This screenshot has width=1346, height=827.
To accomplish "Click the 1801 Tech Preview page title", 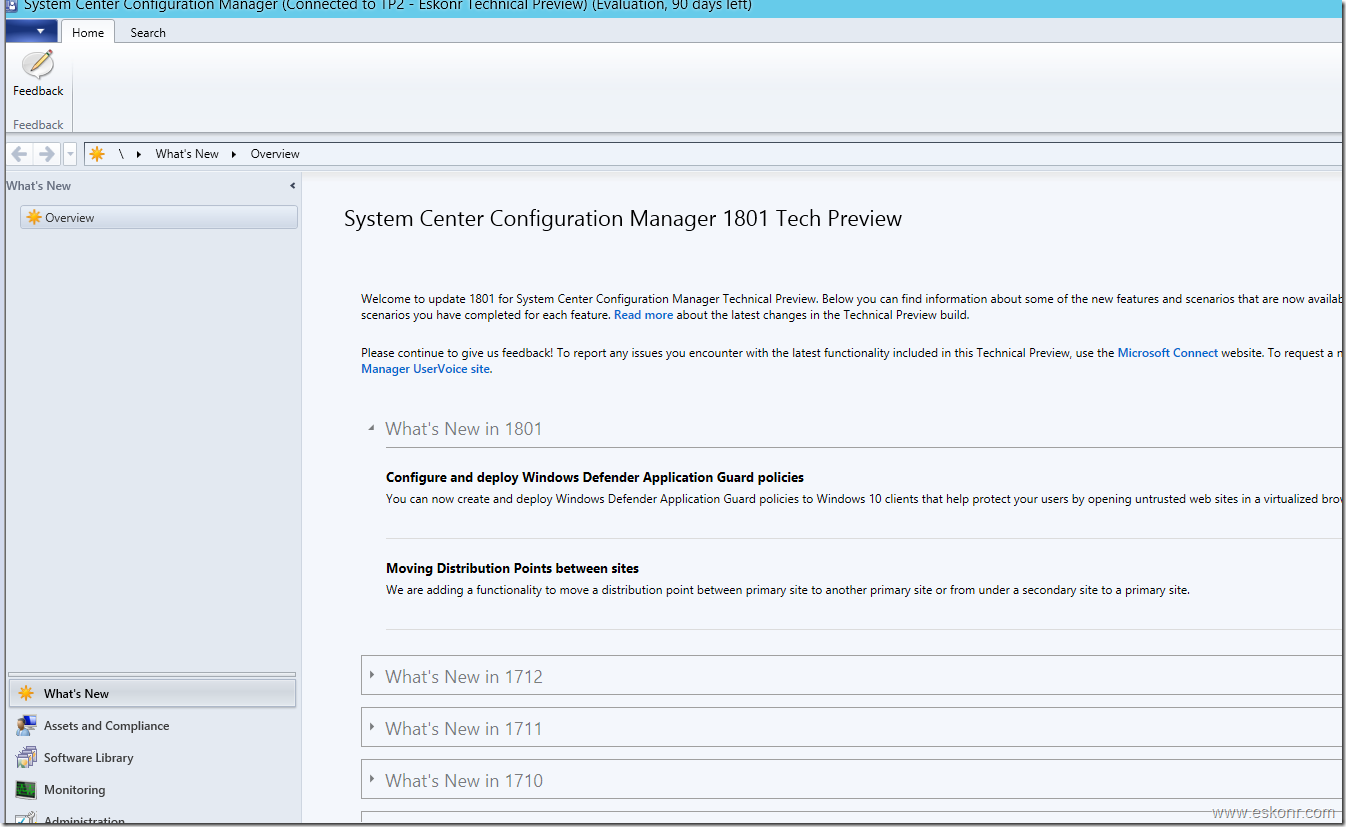I will pos(623,218).
